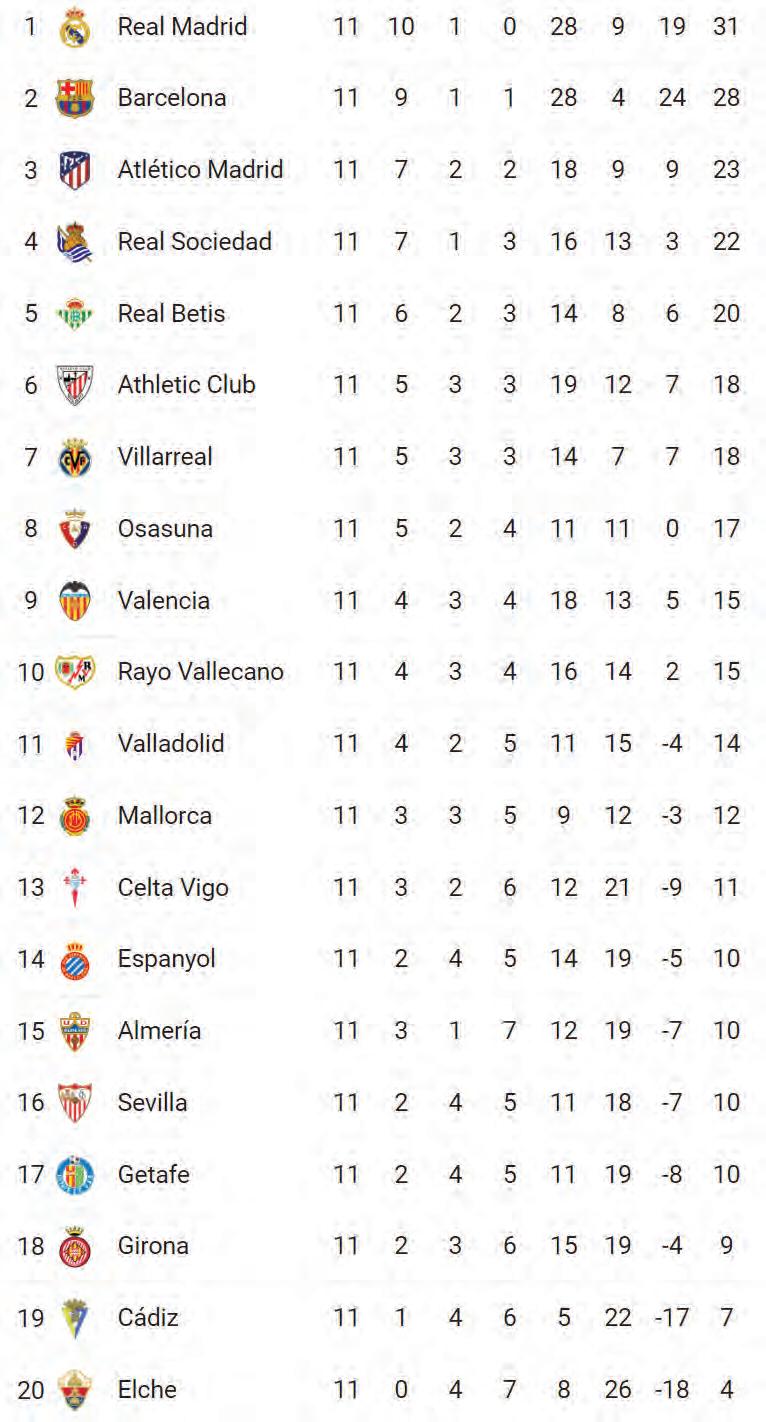Click Cádiz points value 7
The width and height of the screenshot is (766, 1422).
click(x=727, y=1318)
